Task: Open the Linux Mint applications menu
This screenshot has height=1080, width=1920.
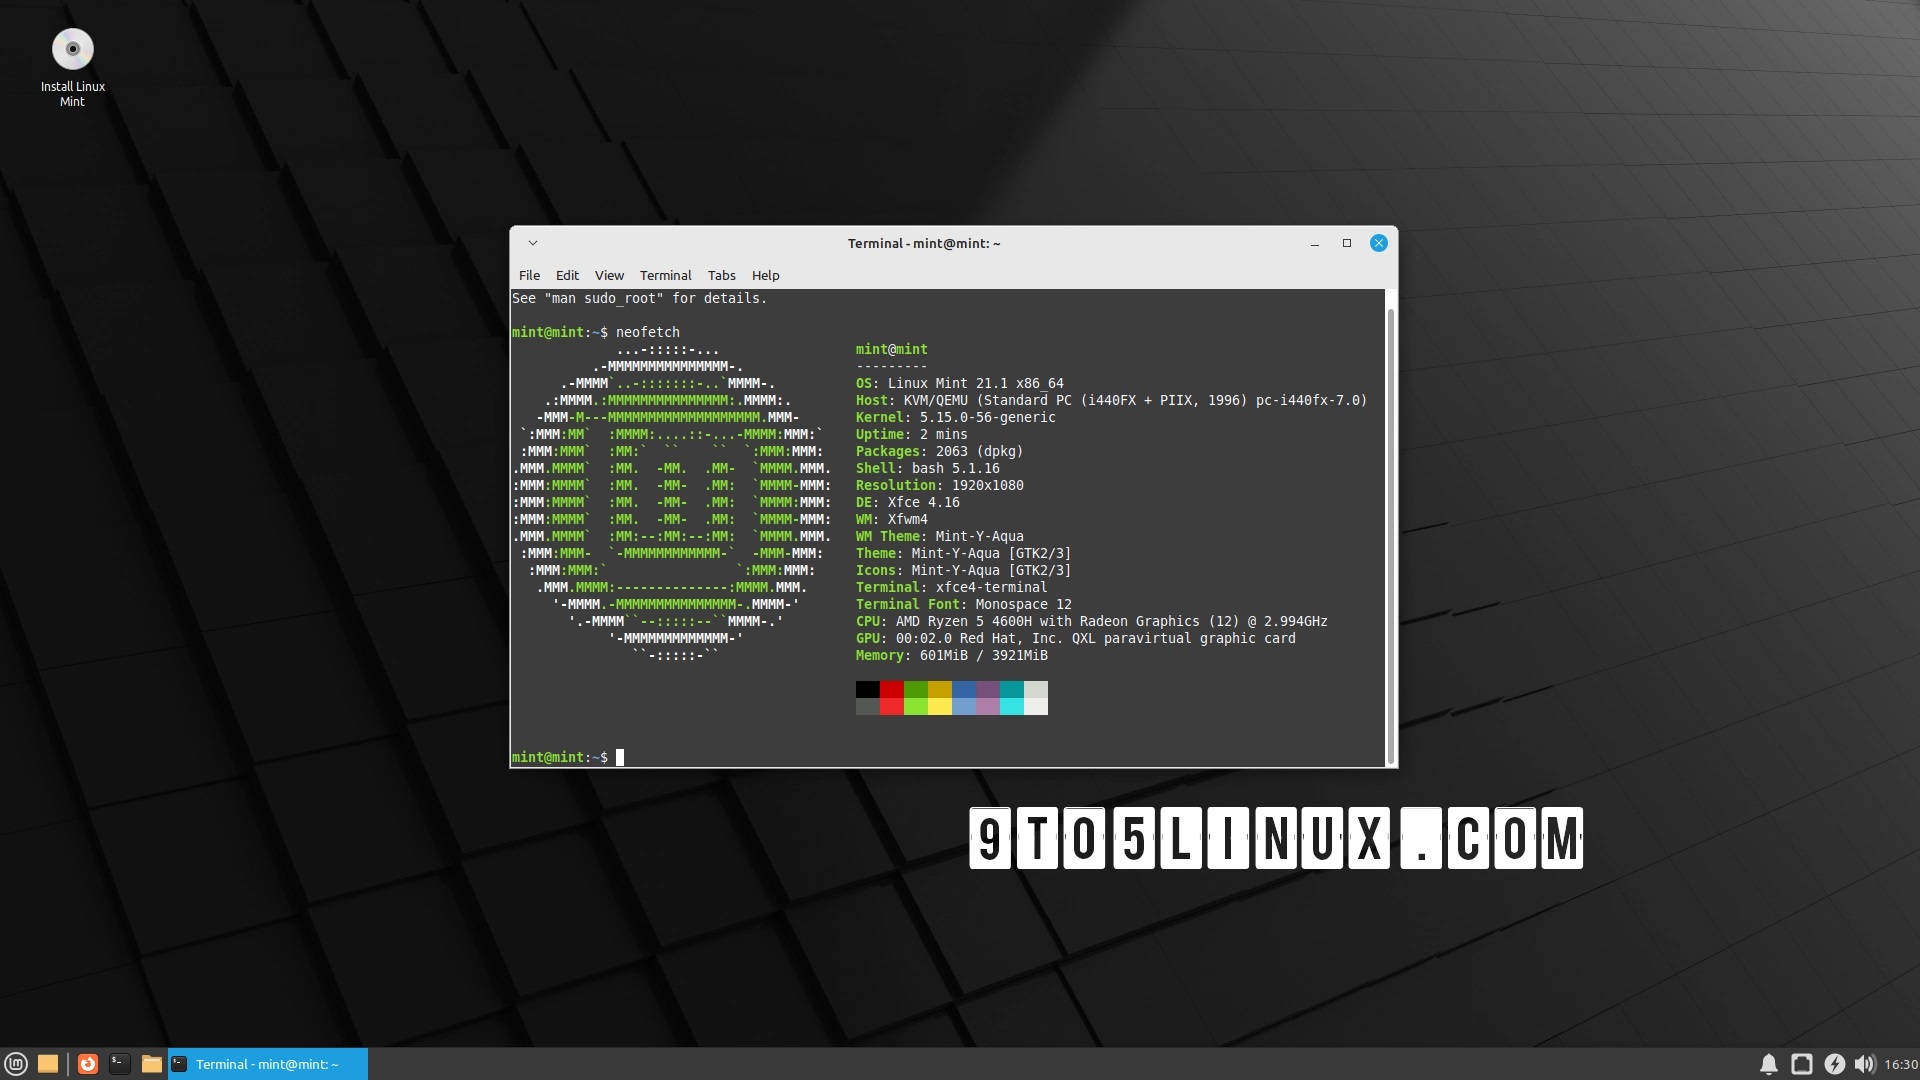Action: click(x=15, y=1064)
